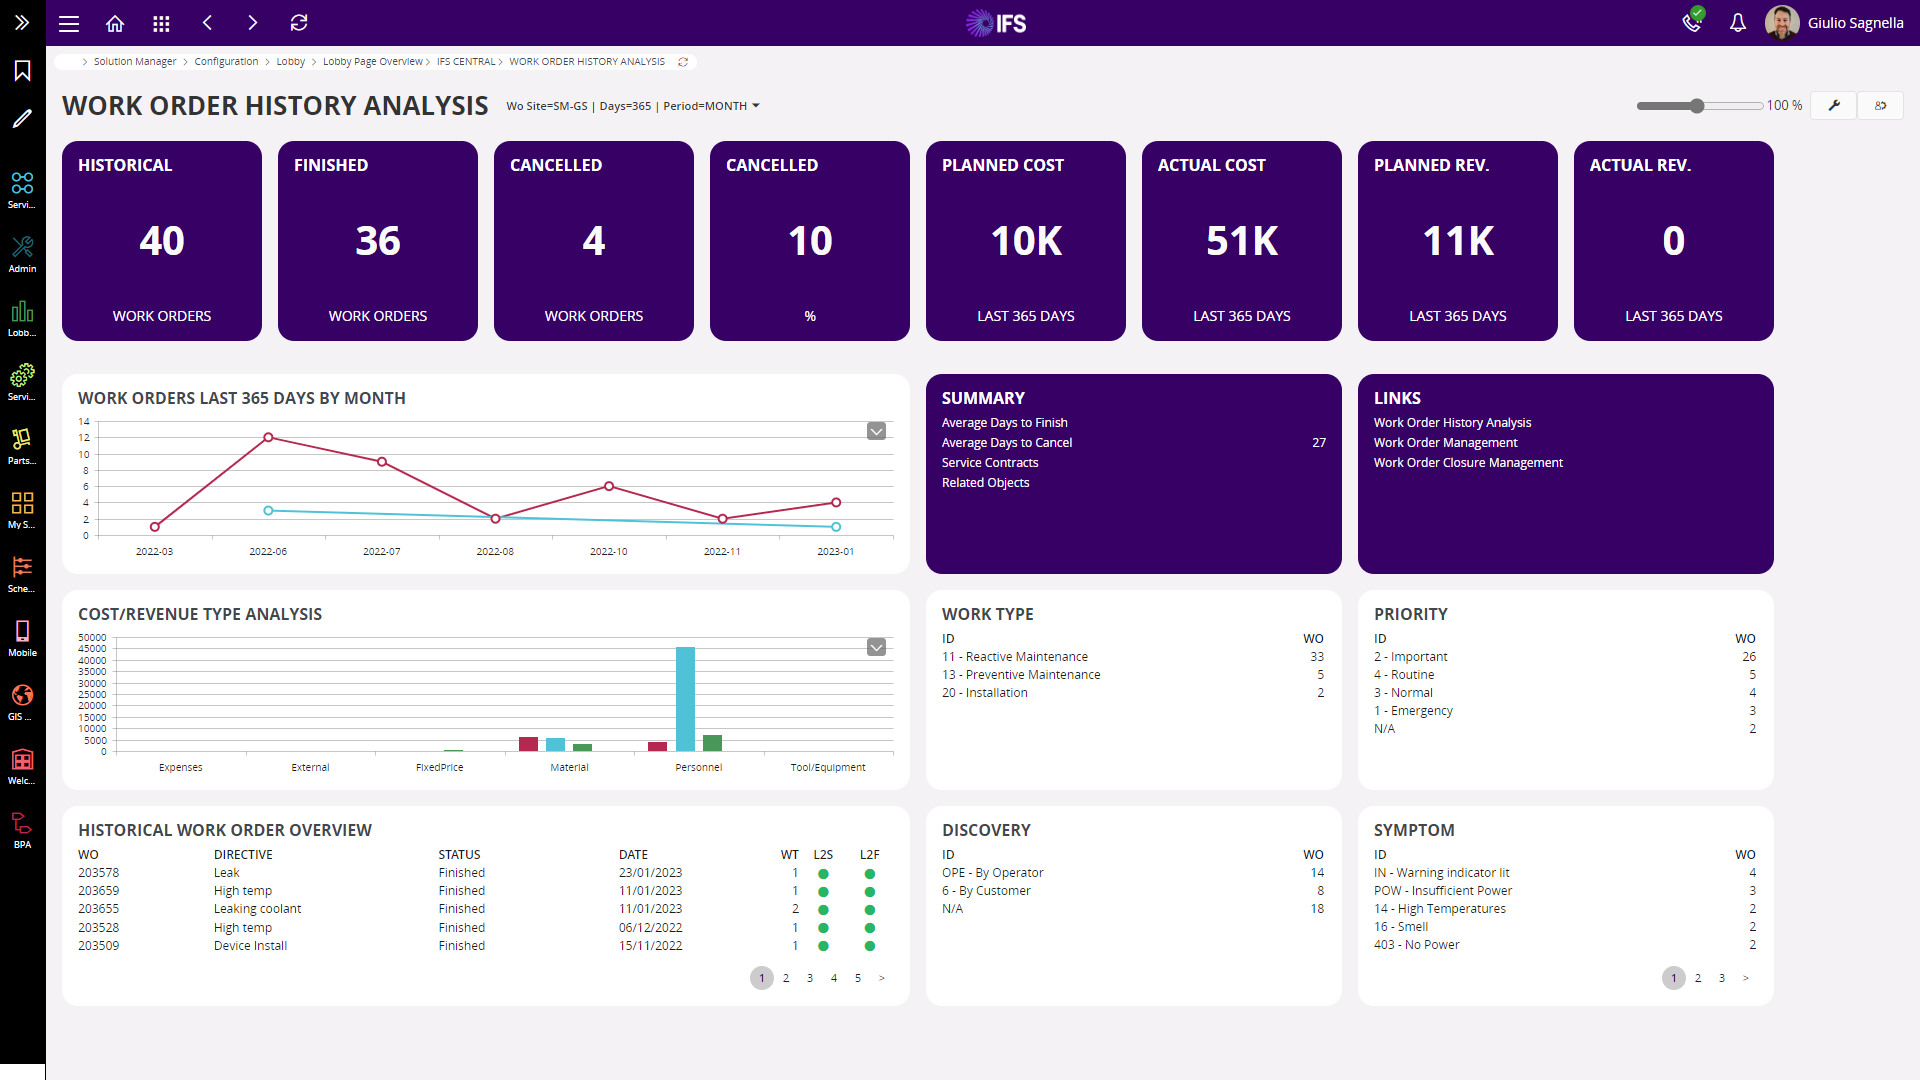Open the apps grid launcher
This screenshot has height=1080, width=1920.
point(161,23)
